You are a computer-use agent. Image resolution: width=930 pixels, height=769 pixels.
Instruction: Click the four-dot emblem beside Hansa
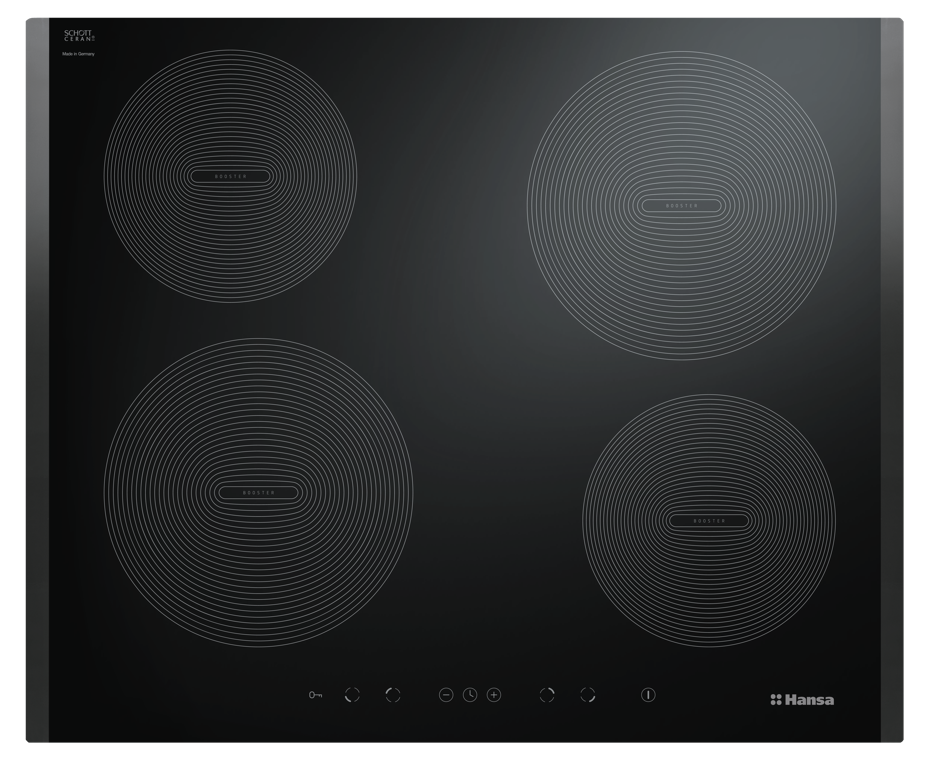(776, 700)
